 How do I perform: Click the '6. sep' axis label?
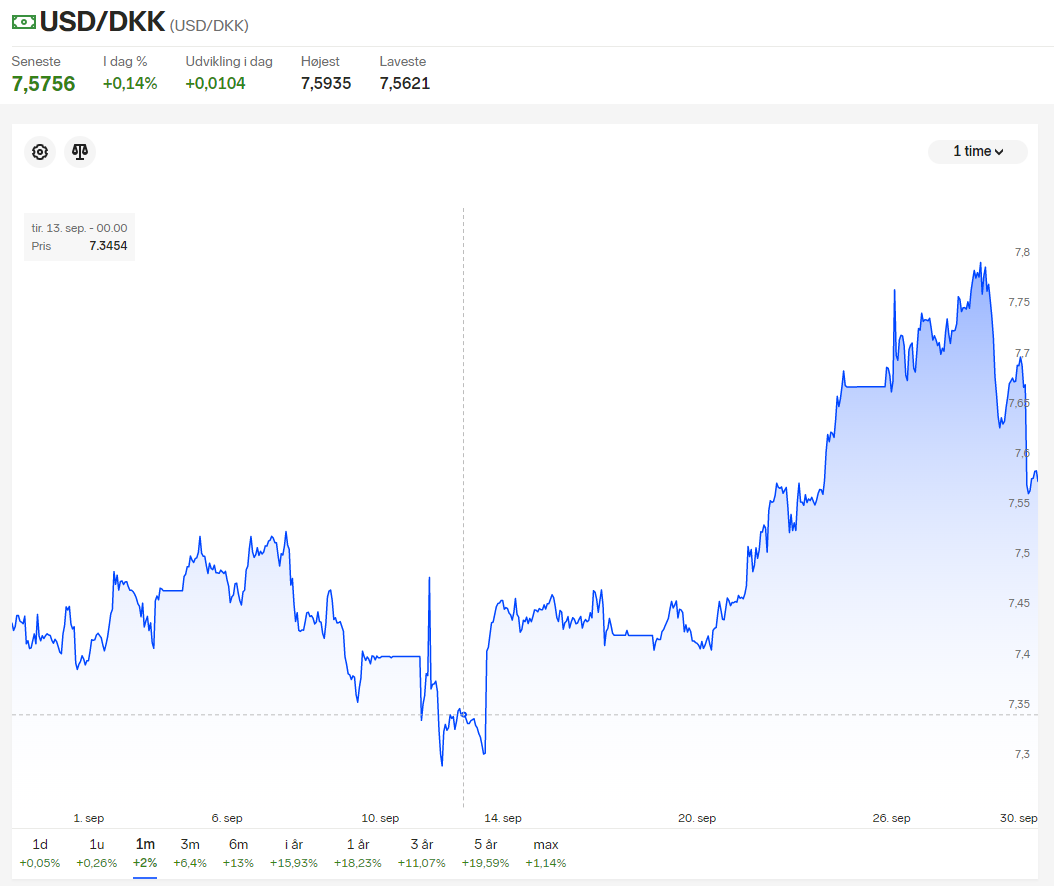pos(227,818)
